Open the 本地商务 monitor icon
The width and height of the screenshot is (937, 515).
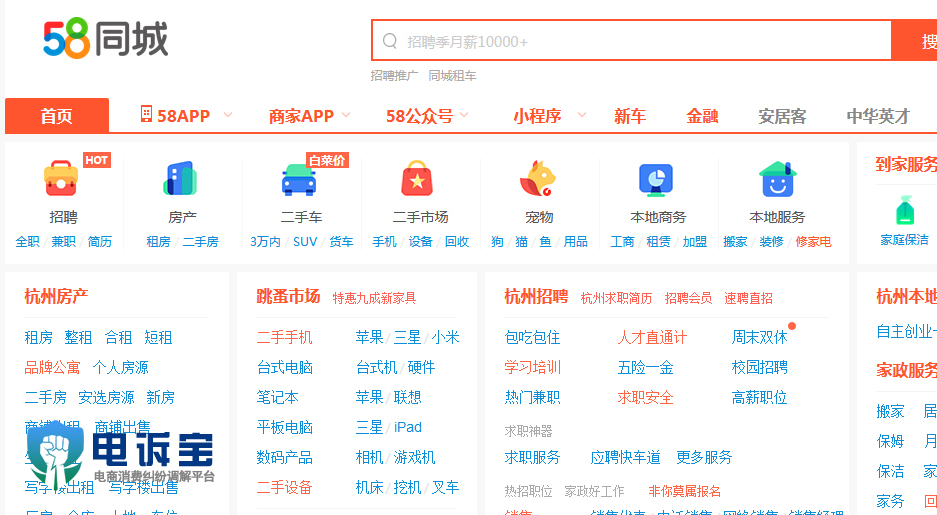click(x=656, y=179)
